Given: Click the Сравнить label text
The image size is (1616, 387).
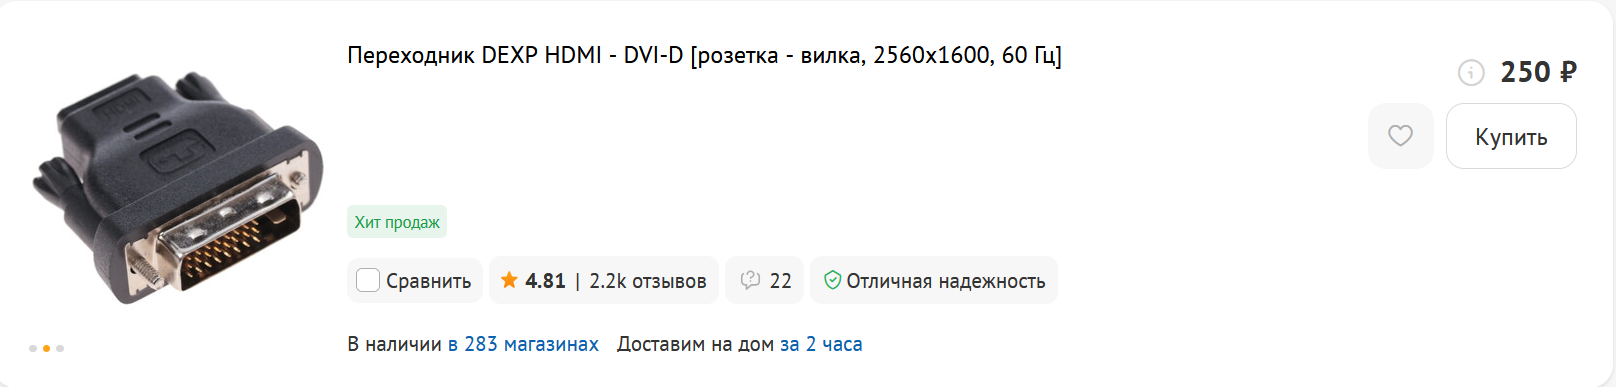Looking at the screenshot, I should pos(428,281).
